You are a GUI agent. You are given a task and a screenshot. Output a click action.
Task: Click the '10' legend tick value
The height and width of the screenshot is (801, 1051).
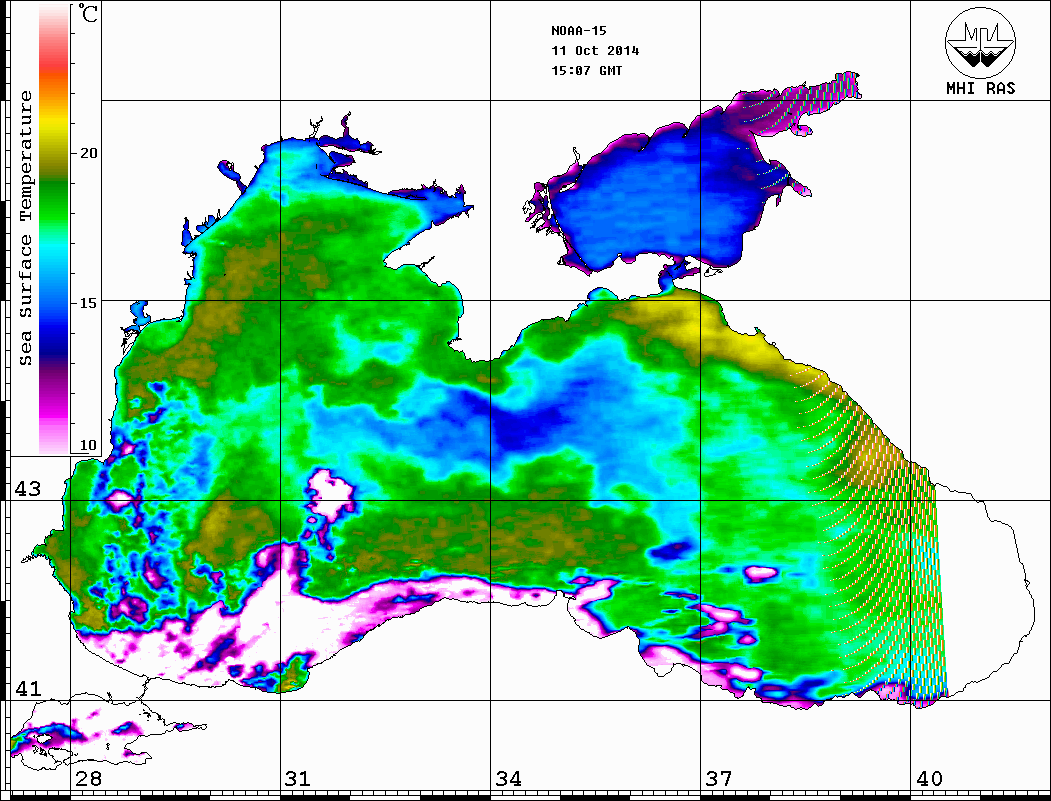click(88, 445)
